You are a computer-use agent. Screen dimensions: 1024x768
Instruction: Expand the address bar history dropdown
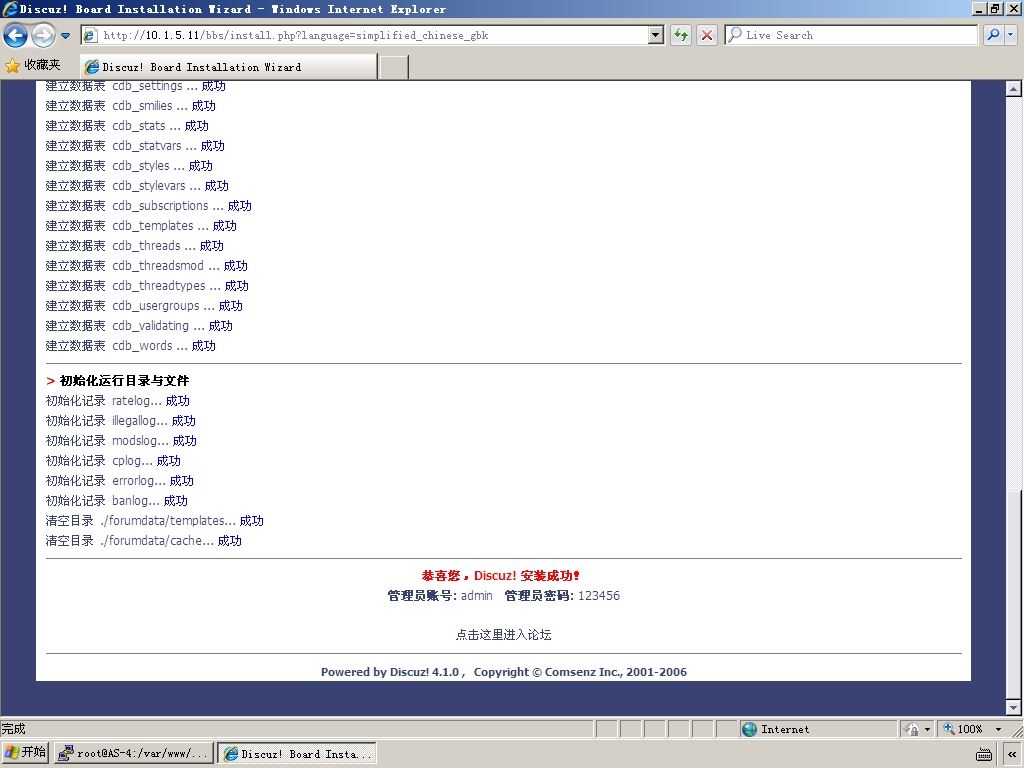tap(656, 35)
